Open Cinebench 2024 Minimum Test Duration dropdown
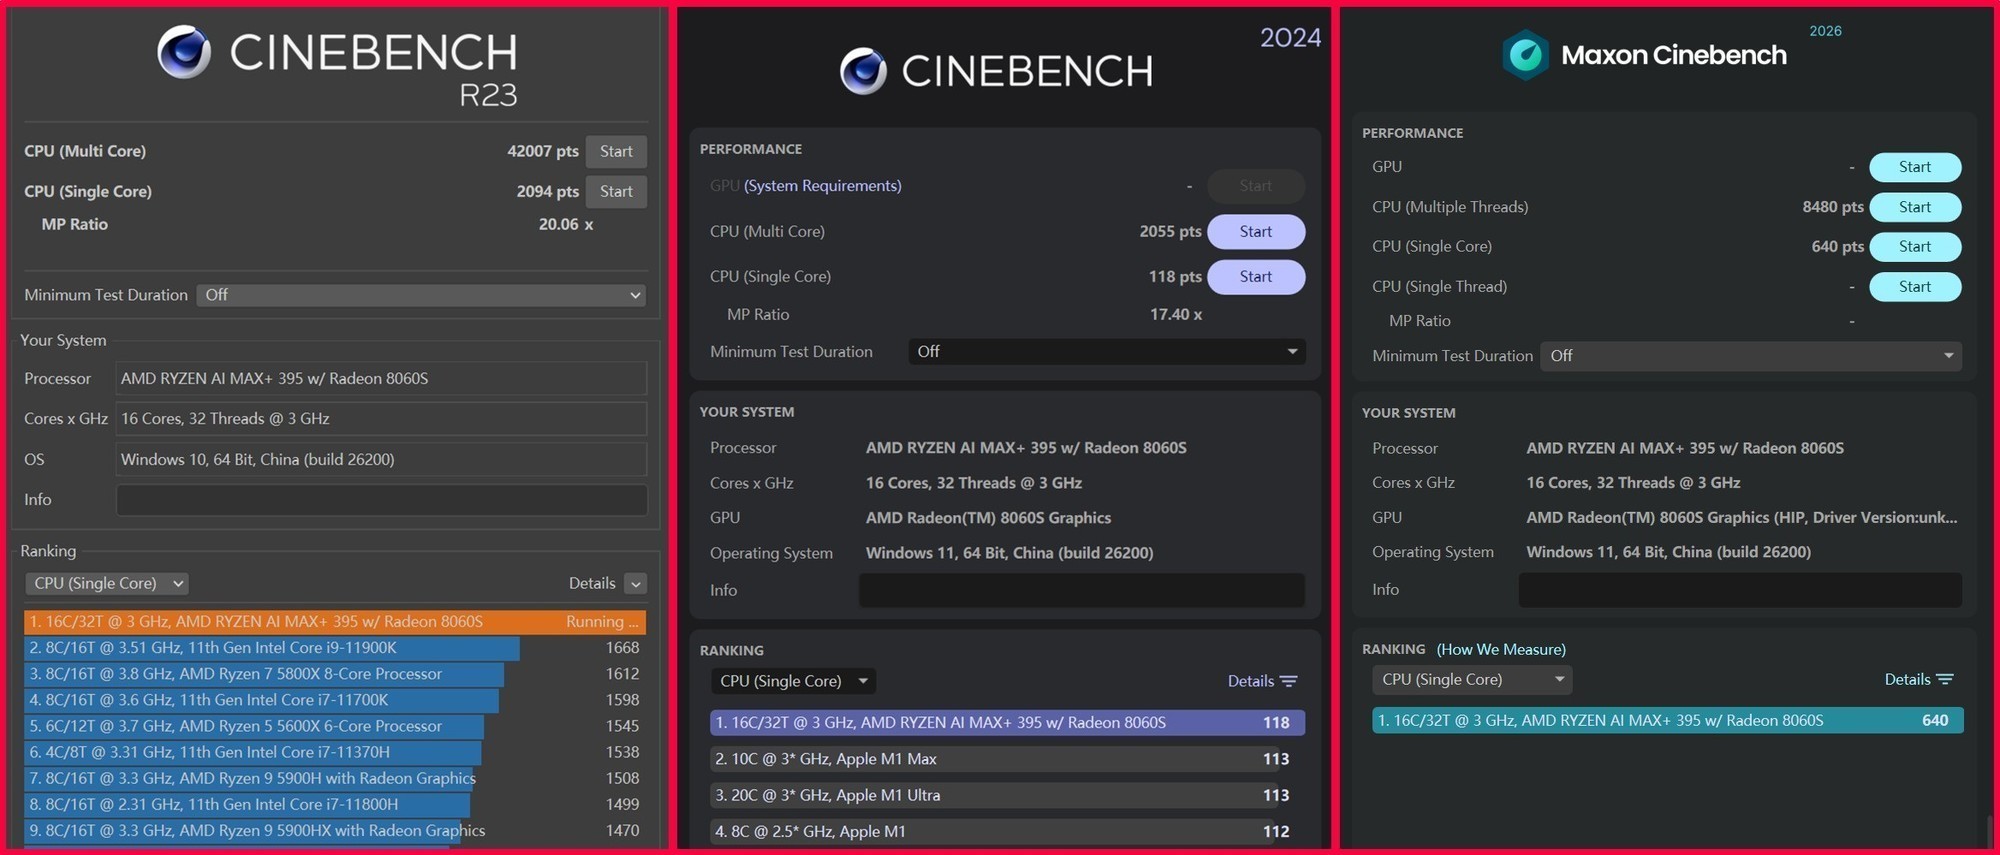 tap(1107, 351)
